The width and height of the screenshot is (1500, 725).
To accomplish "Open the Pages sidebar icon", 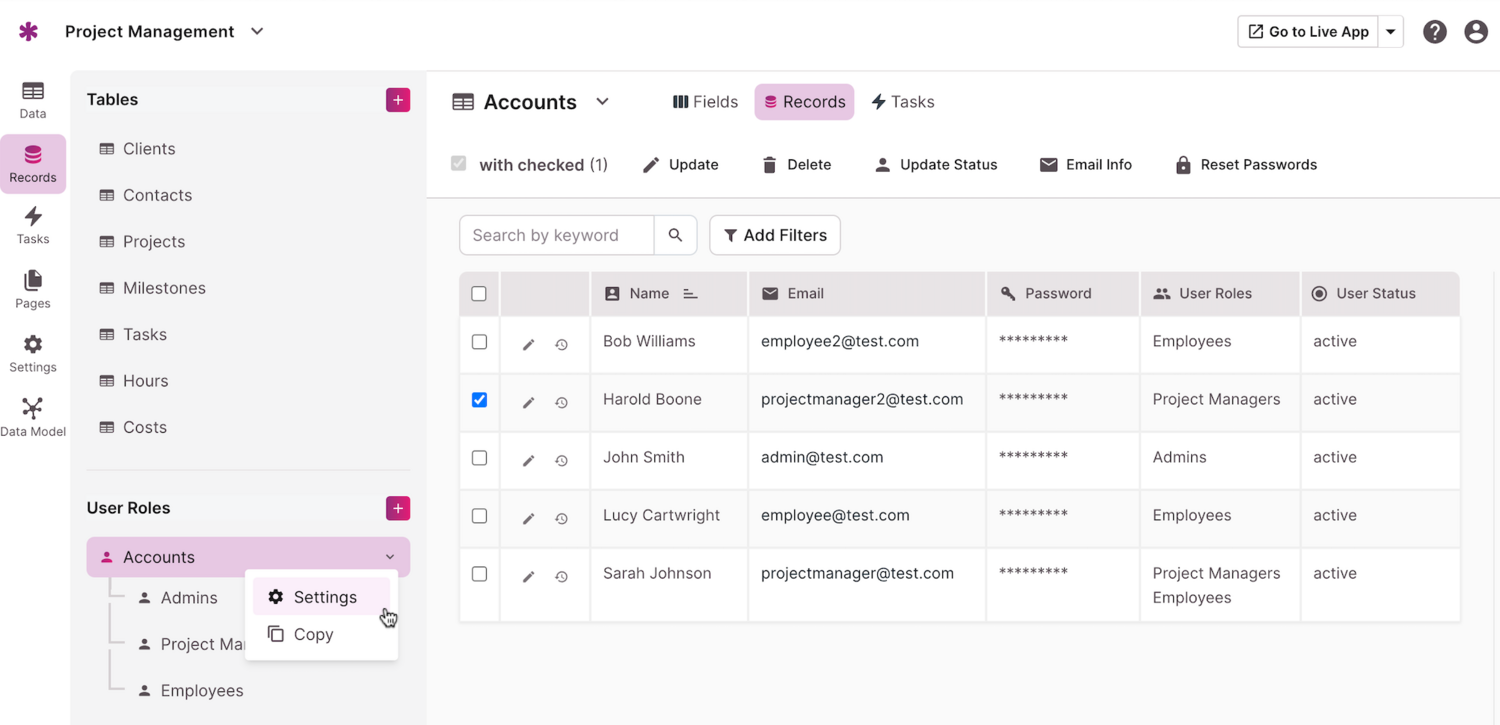I will (33, 289).
